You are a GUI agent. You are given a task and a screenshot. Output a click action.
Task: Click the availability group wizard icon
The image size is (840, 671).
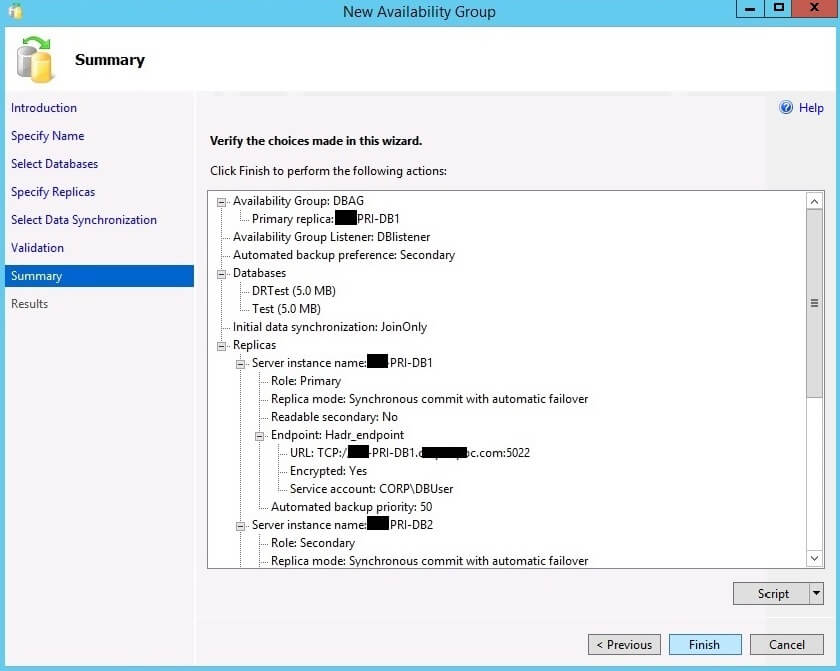(x=35, y=60)
